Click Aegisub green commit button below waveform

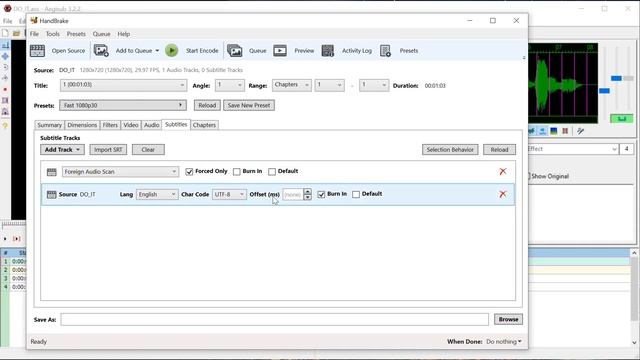622,119
